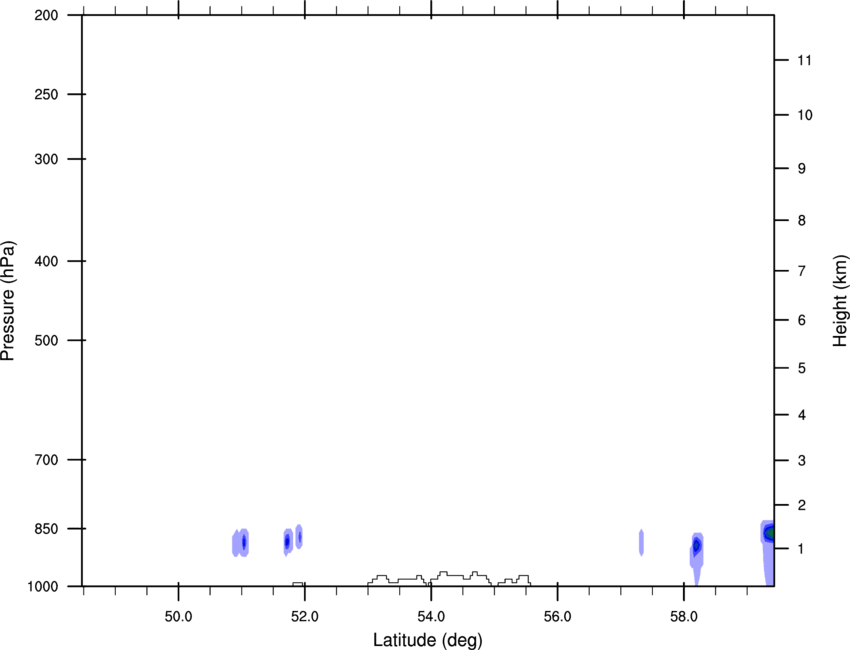Click the 850 pressure tick label
Viewport: 850px width, 650px height.
pos(46,529)
